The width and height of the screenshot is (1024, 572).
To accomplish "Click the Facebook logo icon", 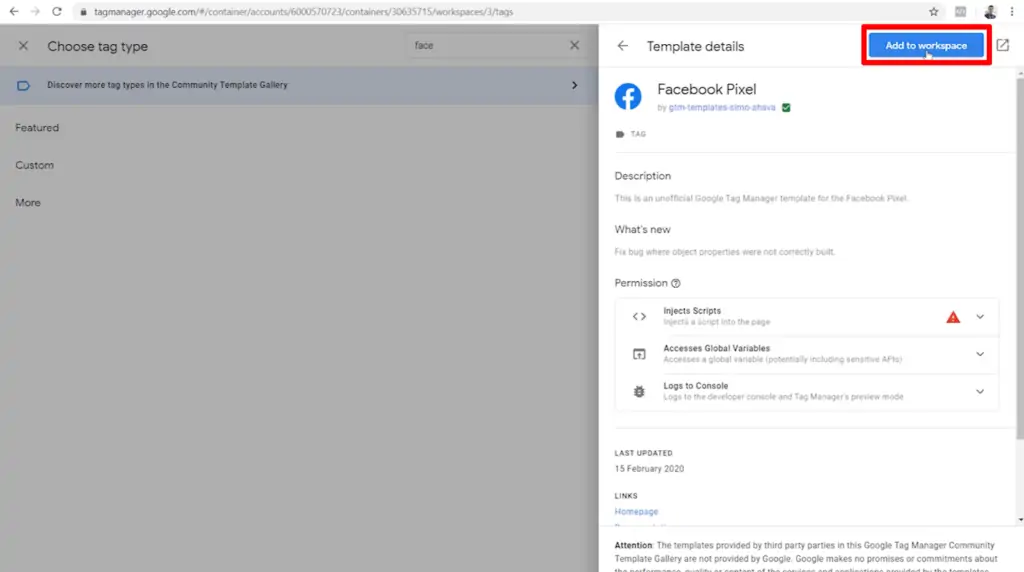I will pyautogui.click(x=628, y=97).
